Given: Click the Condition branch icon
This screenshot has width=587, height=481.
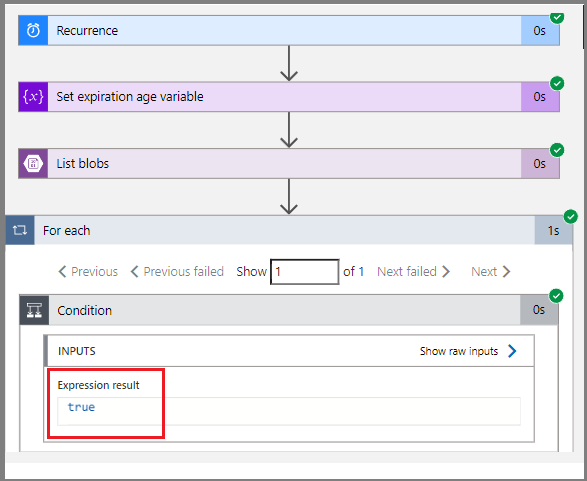Looking at the screenshot, I should [x=34, y=310].
